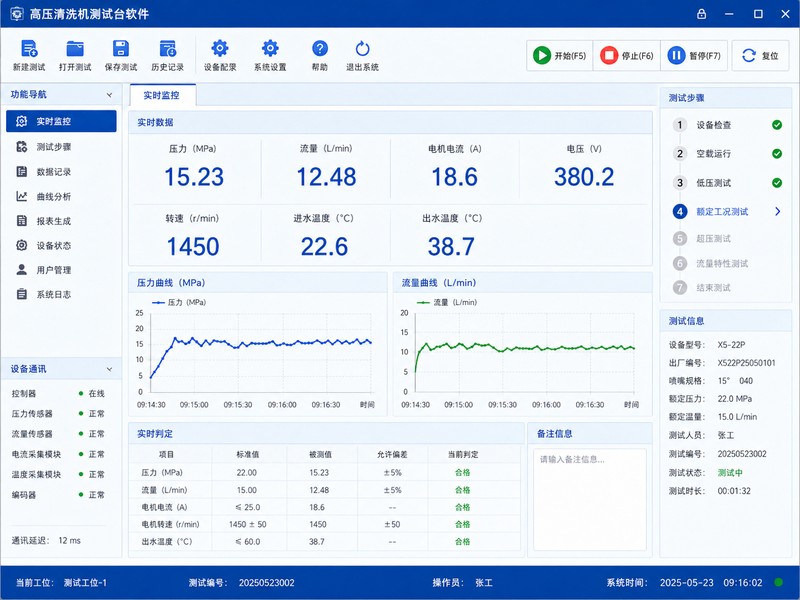Pause the test with 暂停(F7)
800x600 pixels.
(x=694, y=55)
